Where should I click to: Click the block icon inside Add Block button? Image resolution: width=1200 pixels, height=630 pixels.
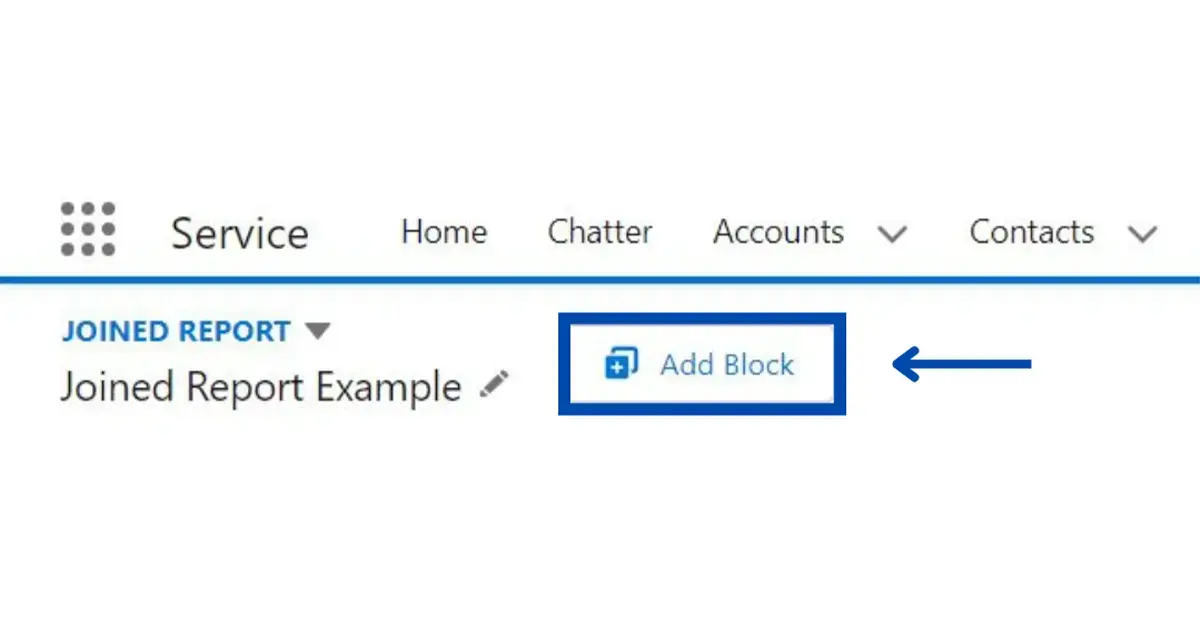click(x=622, y=364)
